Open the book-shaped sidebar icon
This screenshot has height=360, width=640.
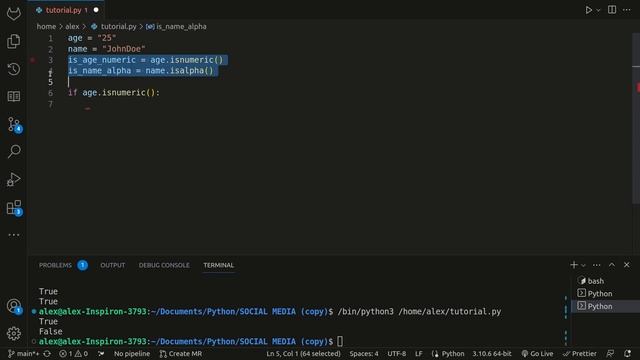pos(13,96)
